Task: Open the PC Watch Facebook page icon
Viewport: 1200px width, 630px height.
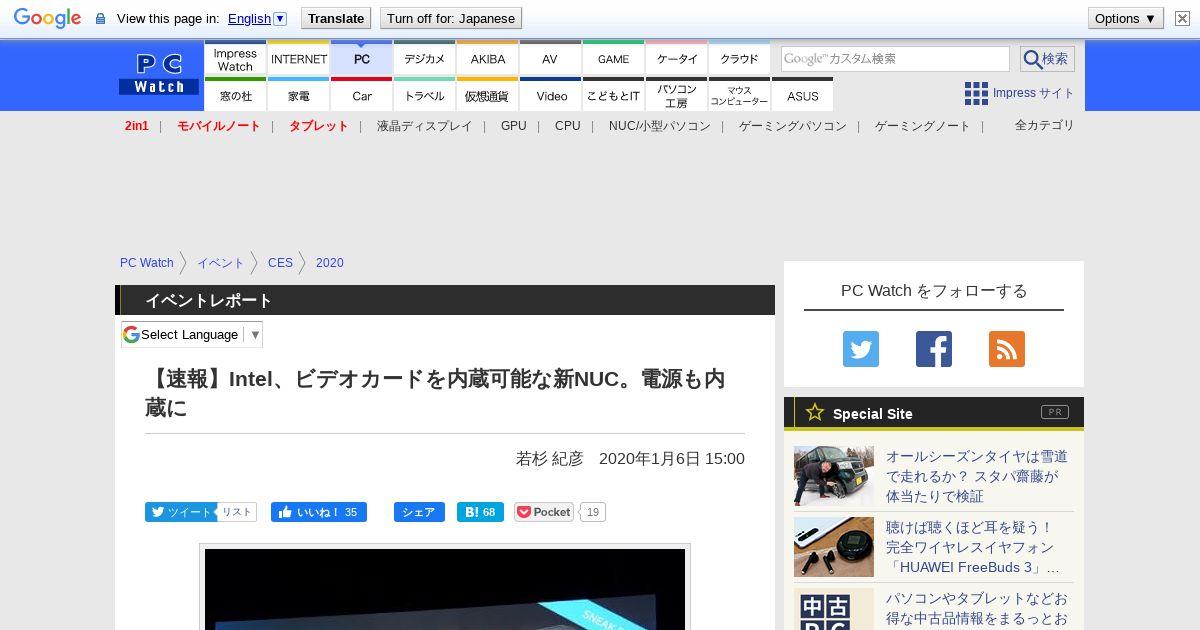Action: click(x=934, y=349)
